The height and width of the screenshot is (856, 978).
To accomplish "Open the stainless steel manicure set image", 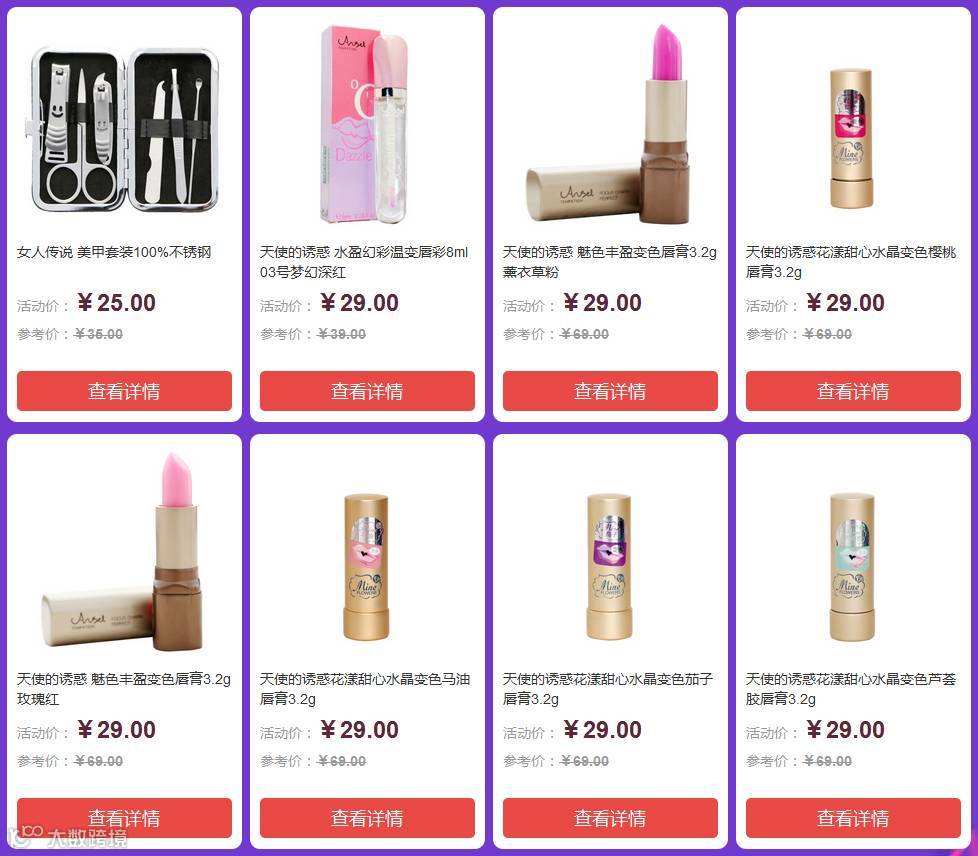I will [x=124, y=129].
